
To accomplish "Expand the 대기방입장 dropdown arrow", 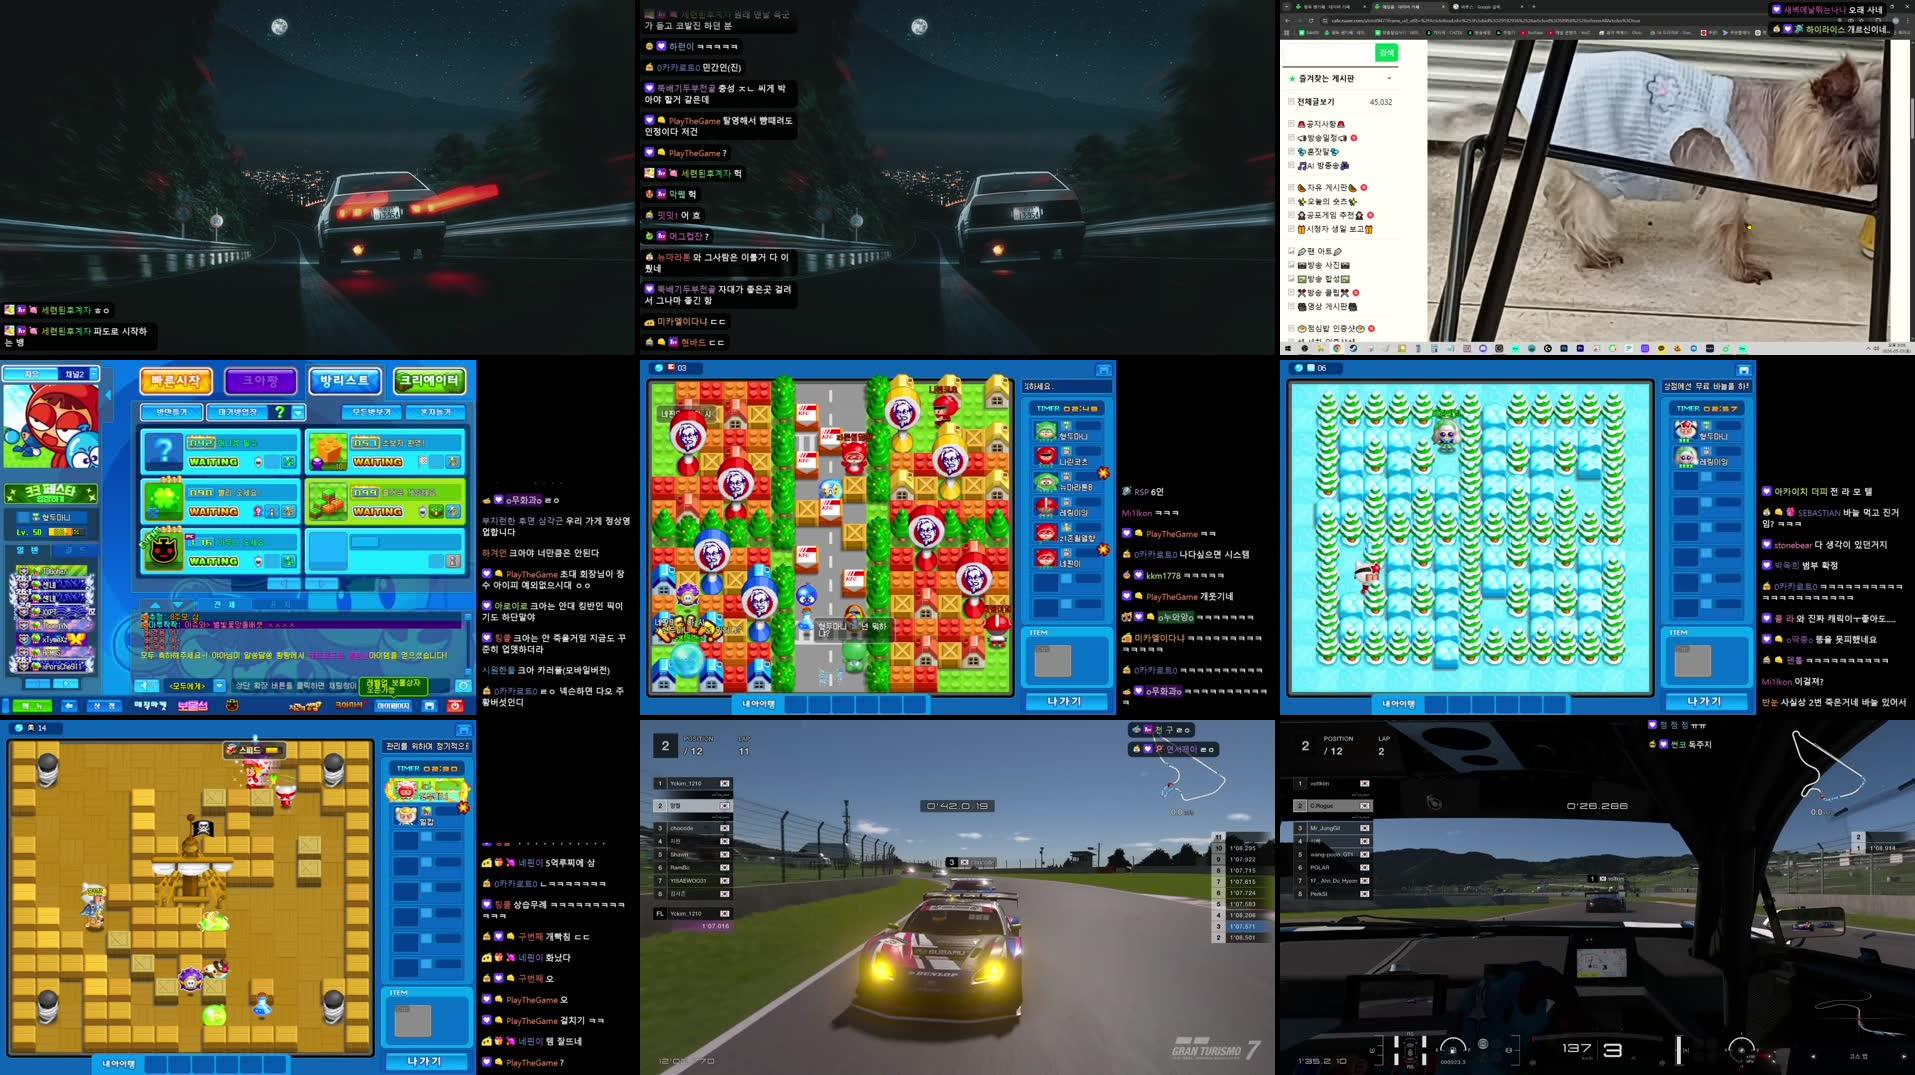I will click(x=298, y=412).
